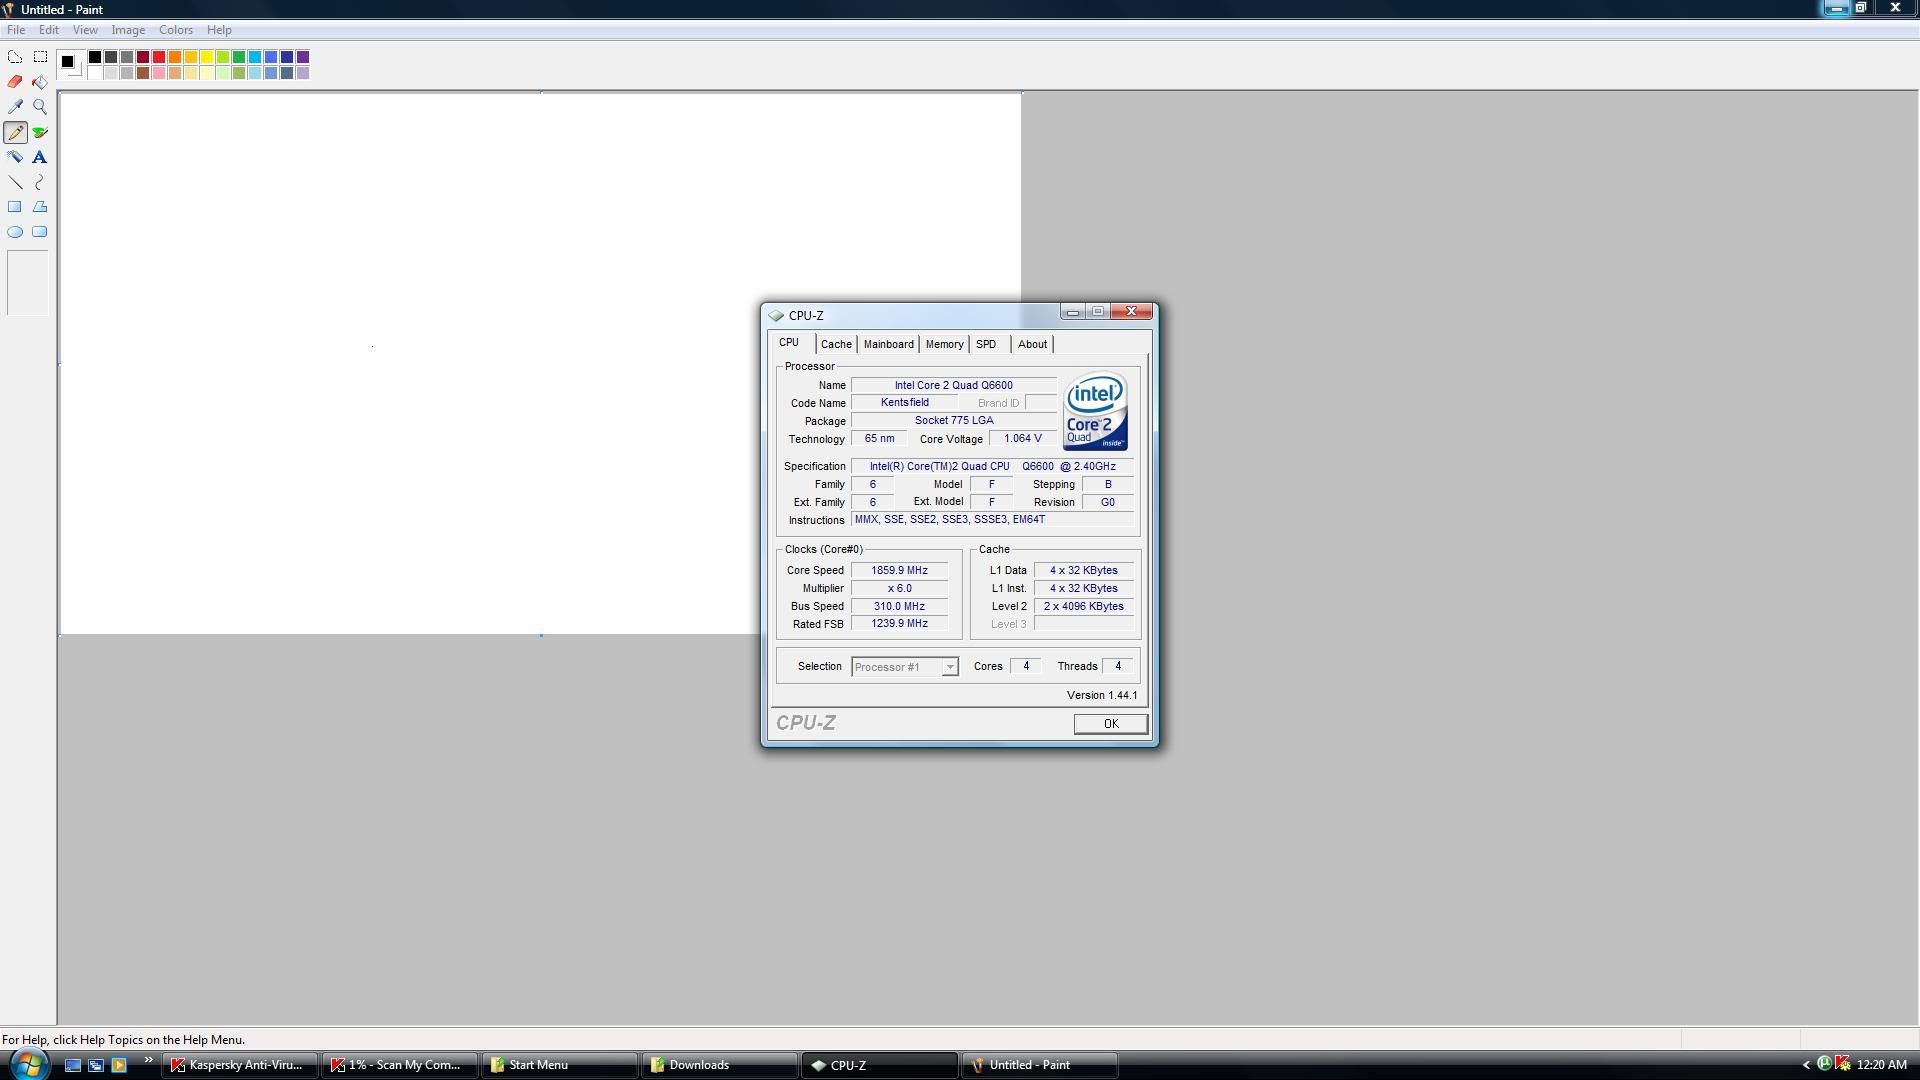
Task: Select the Pick Color eyedropper tool
Action: 15,107
